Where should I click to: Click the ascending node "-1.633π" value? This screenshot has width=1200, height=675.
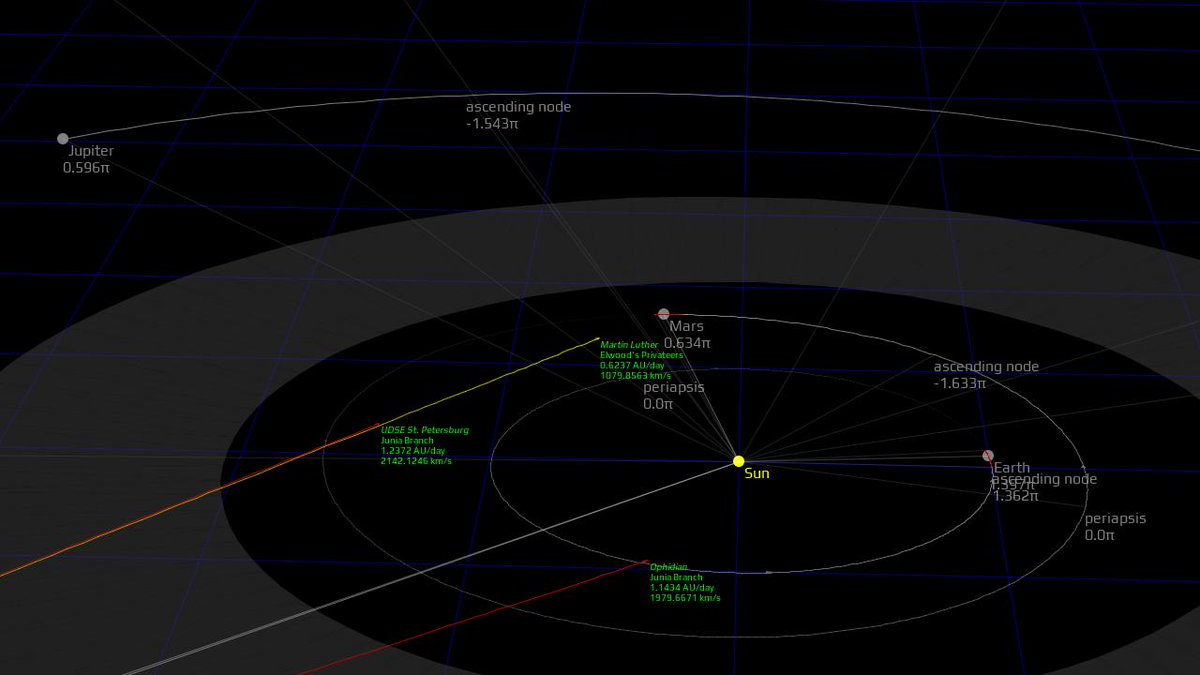[960, 383]
